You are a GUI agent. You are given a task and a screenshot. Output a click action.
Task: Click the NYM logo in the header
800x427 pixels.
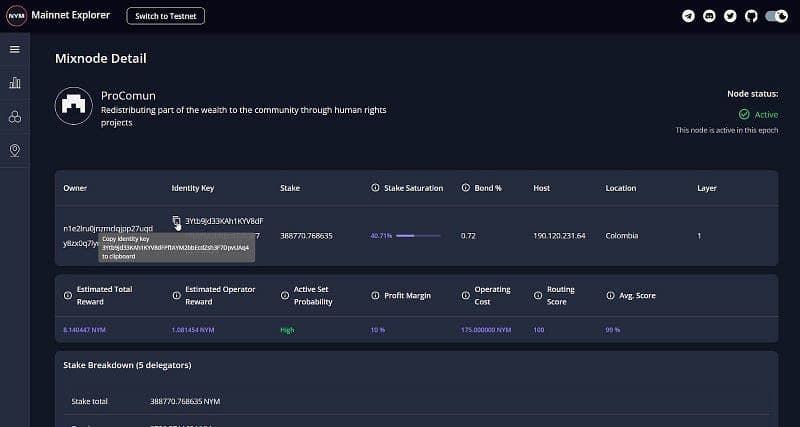coord(16,16)
